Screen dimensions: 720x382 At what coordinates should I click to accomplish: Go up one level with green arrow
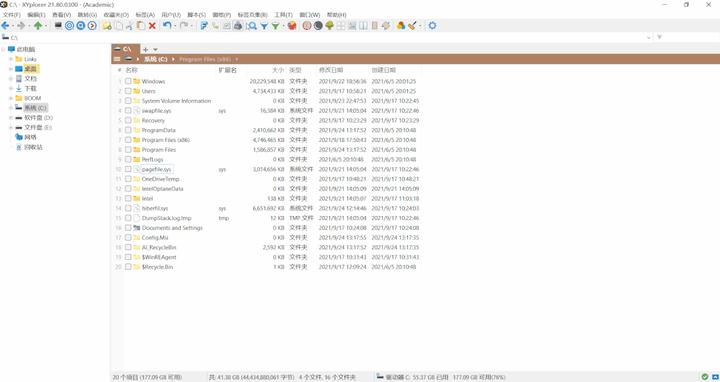(x=38, y=26)
